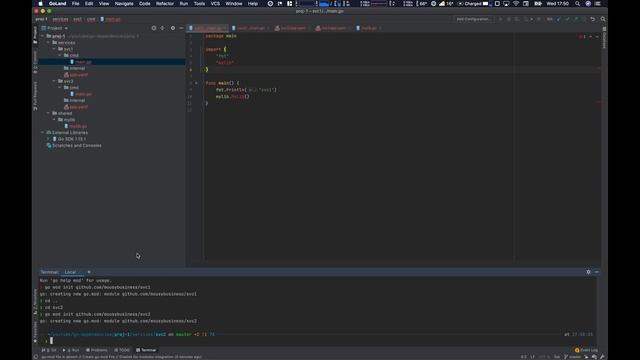
Task: Open the GoLand application menu
Action: coord(58,4)
